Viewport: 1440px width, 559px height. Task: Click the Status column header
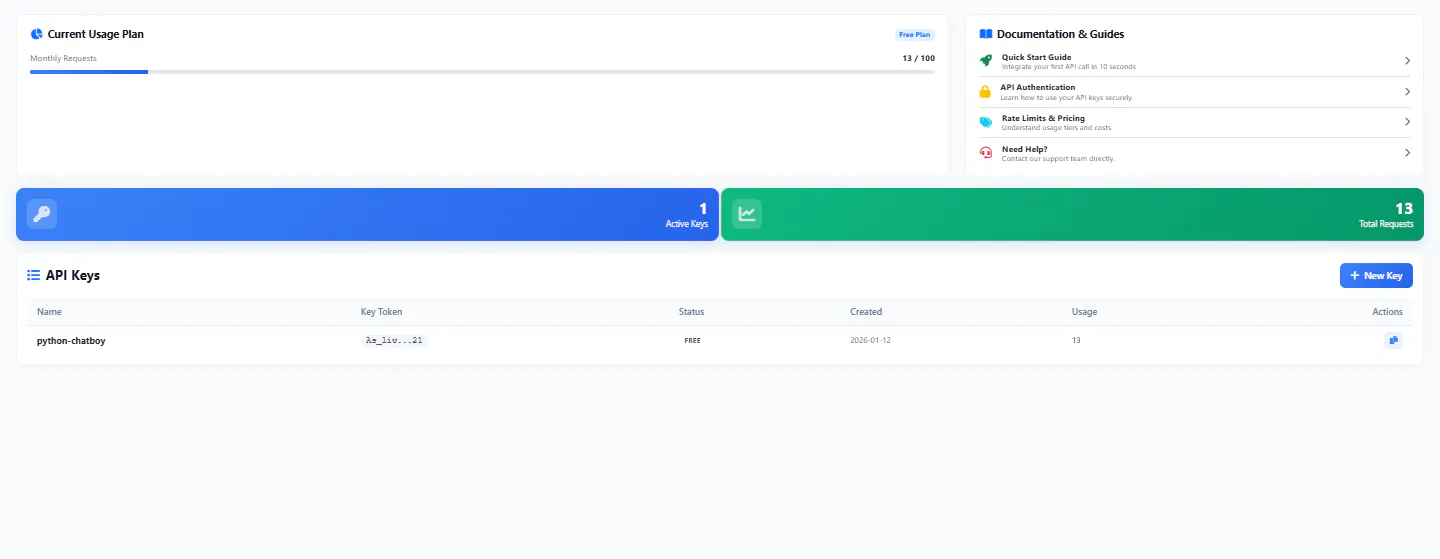[x=691, y=312]
